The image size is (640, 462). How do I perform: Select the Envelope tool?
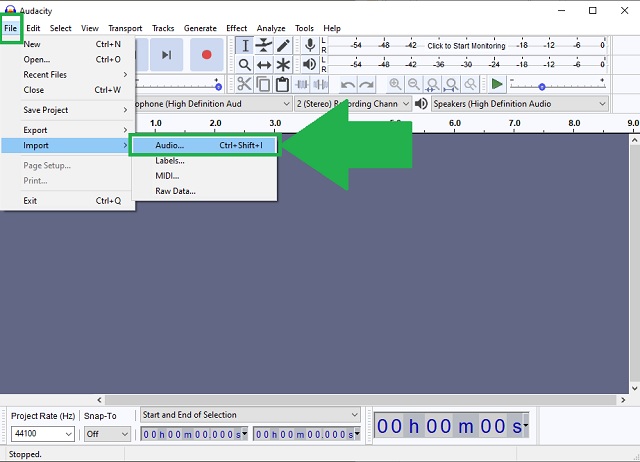[264, 46]
